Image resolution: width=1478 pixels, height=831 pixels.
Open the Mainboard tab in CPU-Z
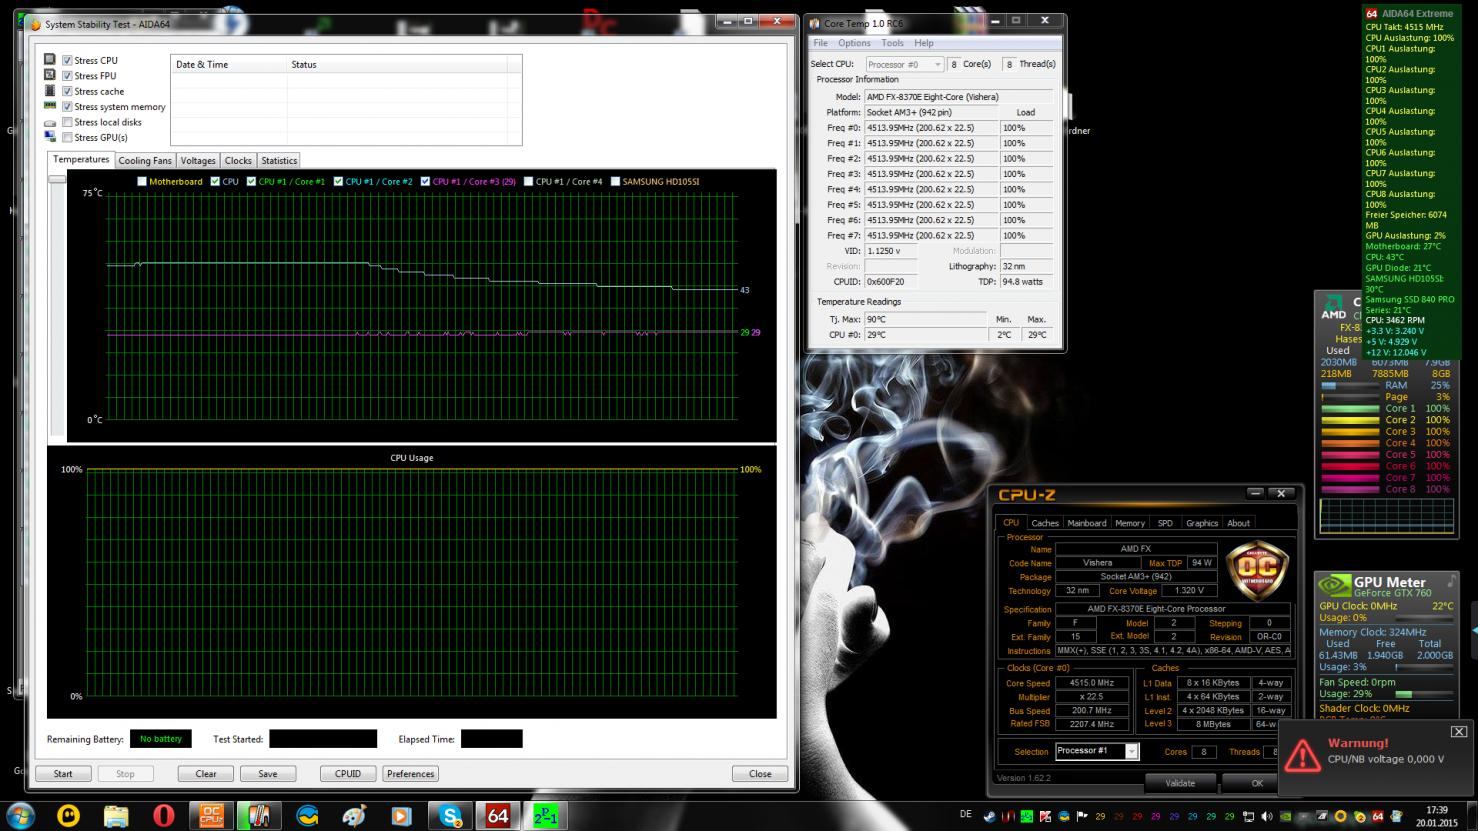[1087, 523]
